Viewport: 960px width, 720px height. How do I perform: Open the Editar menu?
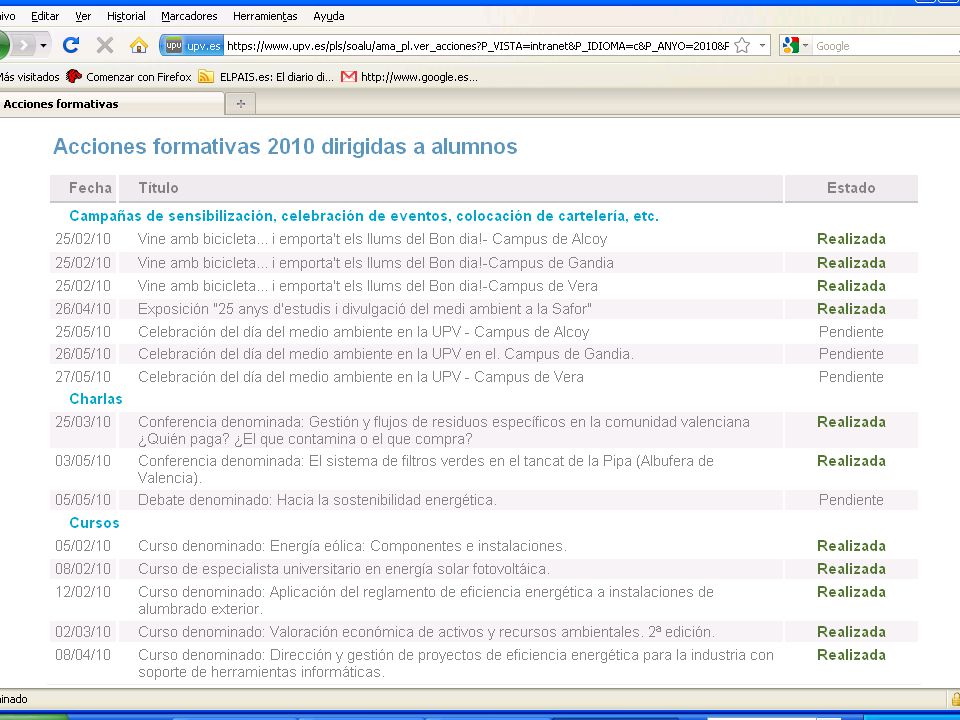tap(45, 16)
